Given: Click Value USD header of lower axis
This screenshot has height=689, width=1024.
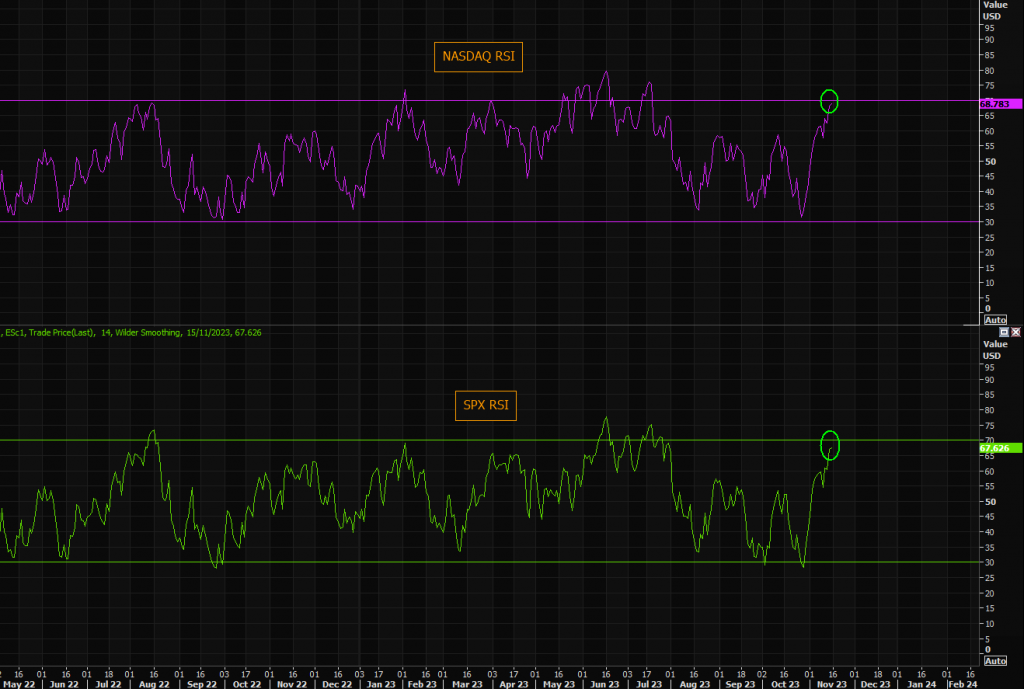Looking at the screenshot, I should (x=996, y=349).
